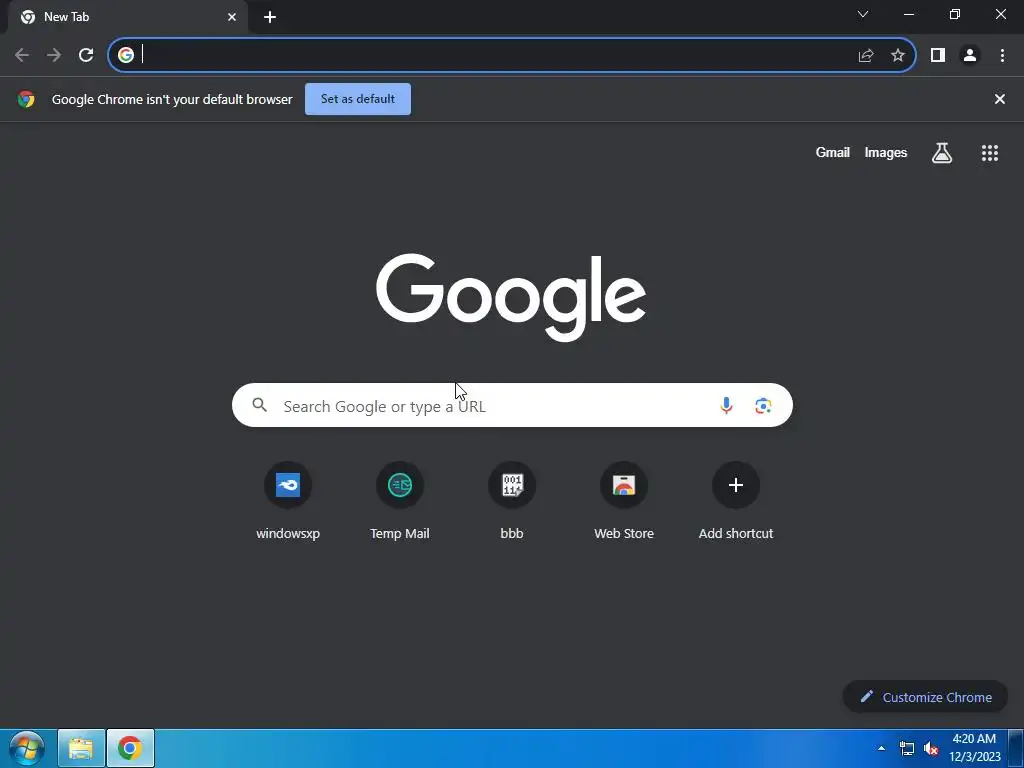Viewport: 1024px width, 768px height.
Task: Open the Windows Start menu
Action: 27,748
